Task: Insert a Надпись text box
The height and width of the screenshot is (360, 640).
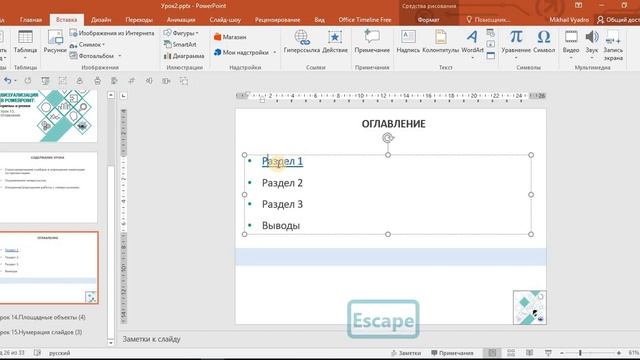Action: click(408, 42)
